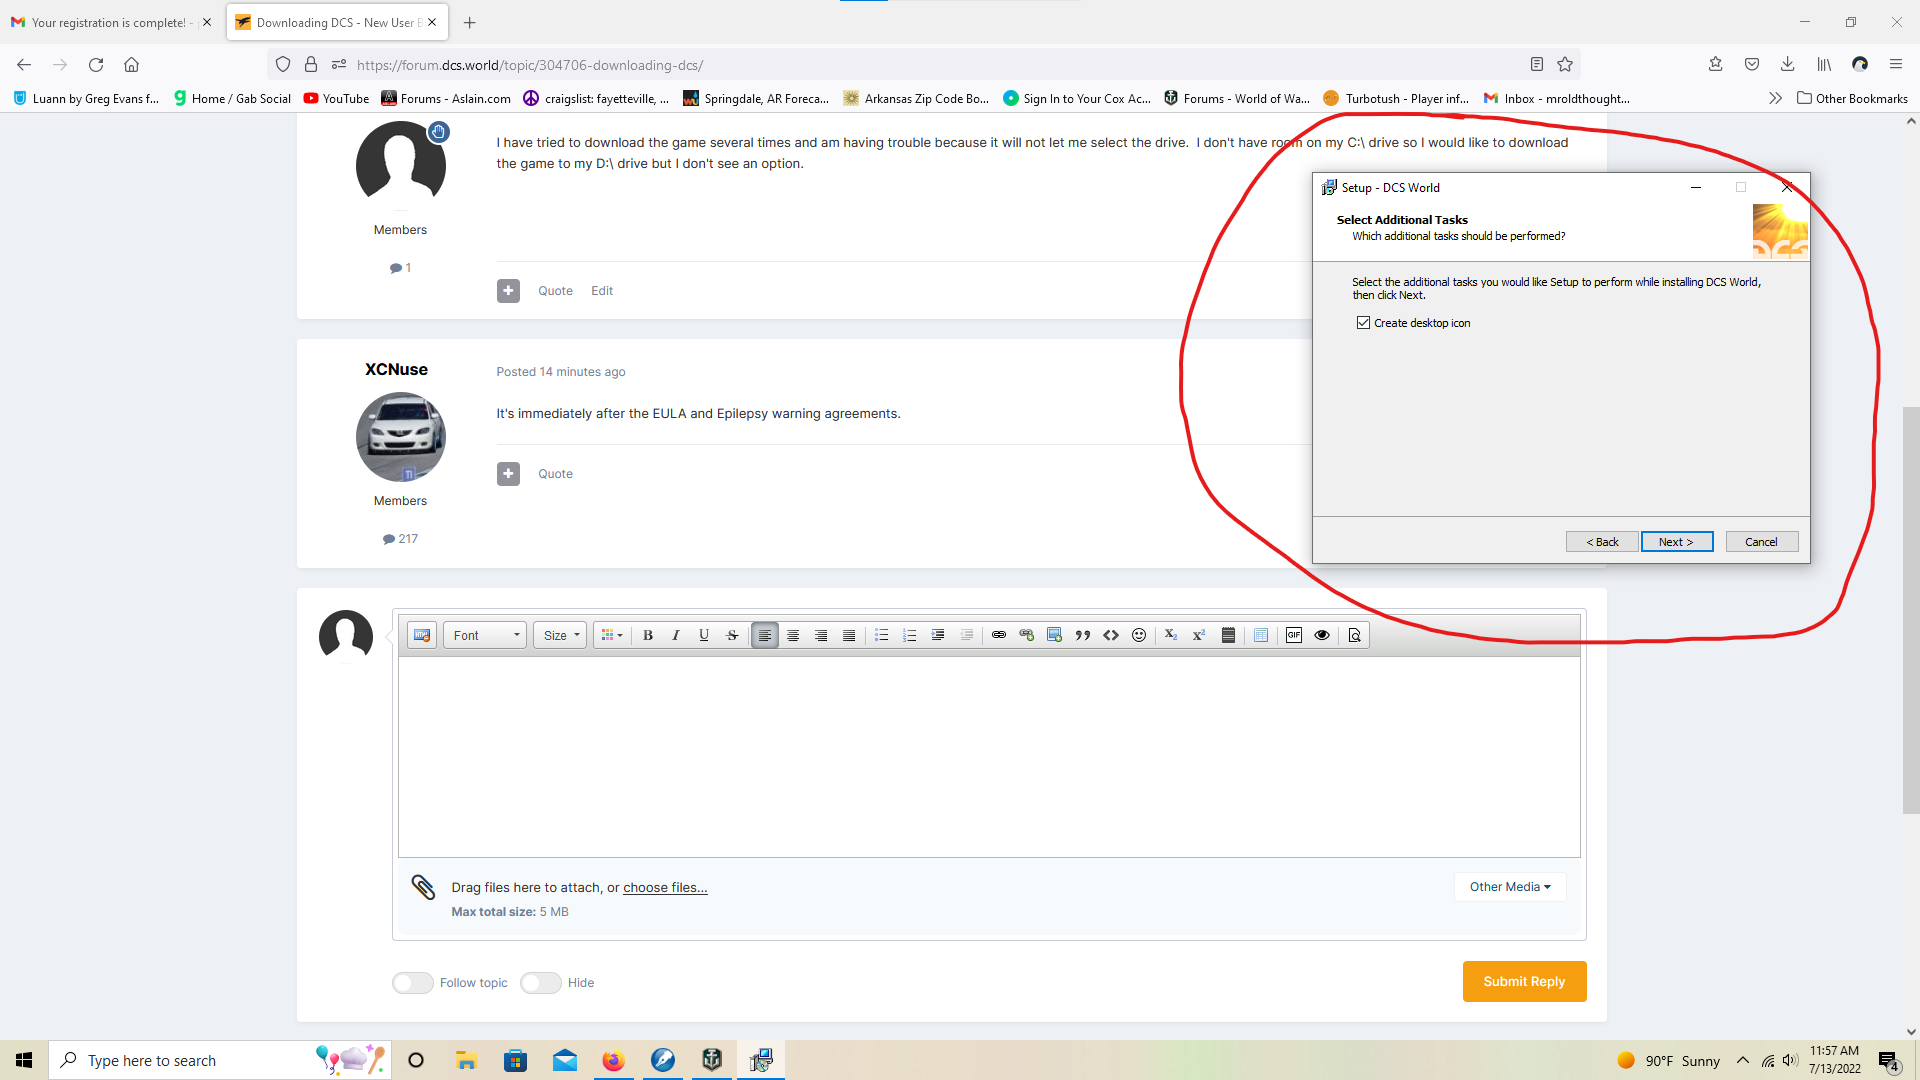Click in the reply text area

[x=989, y=757]
